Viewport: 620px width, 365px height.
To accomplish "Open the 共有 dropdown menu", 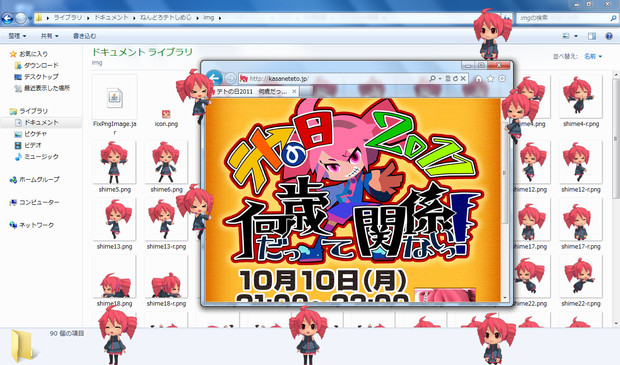I will tap(49, 36).
